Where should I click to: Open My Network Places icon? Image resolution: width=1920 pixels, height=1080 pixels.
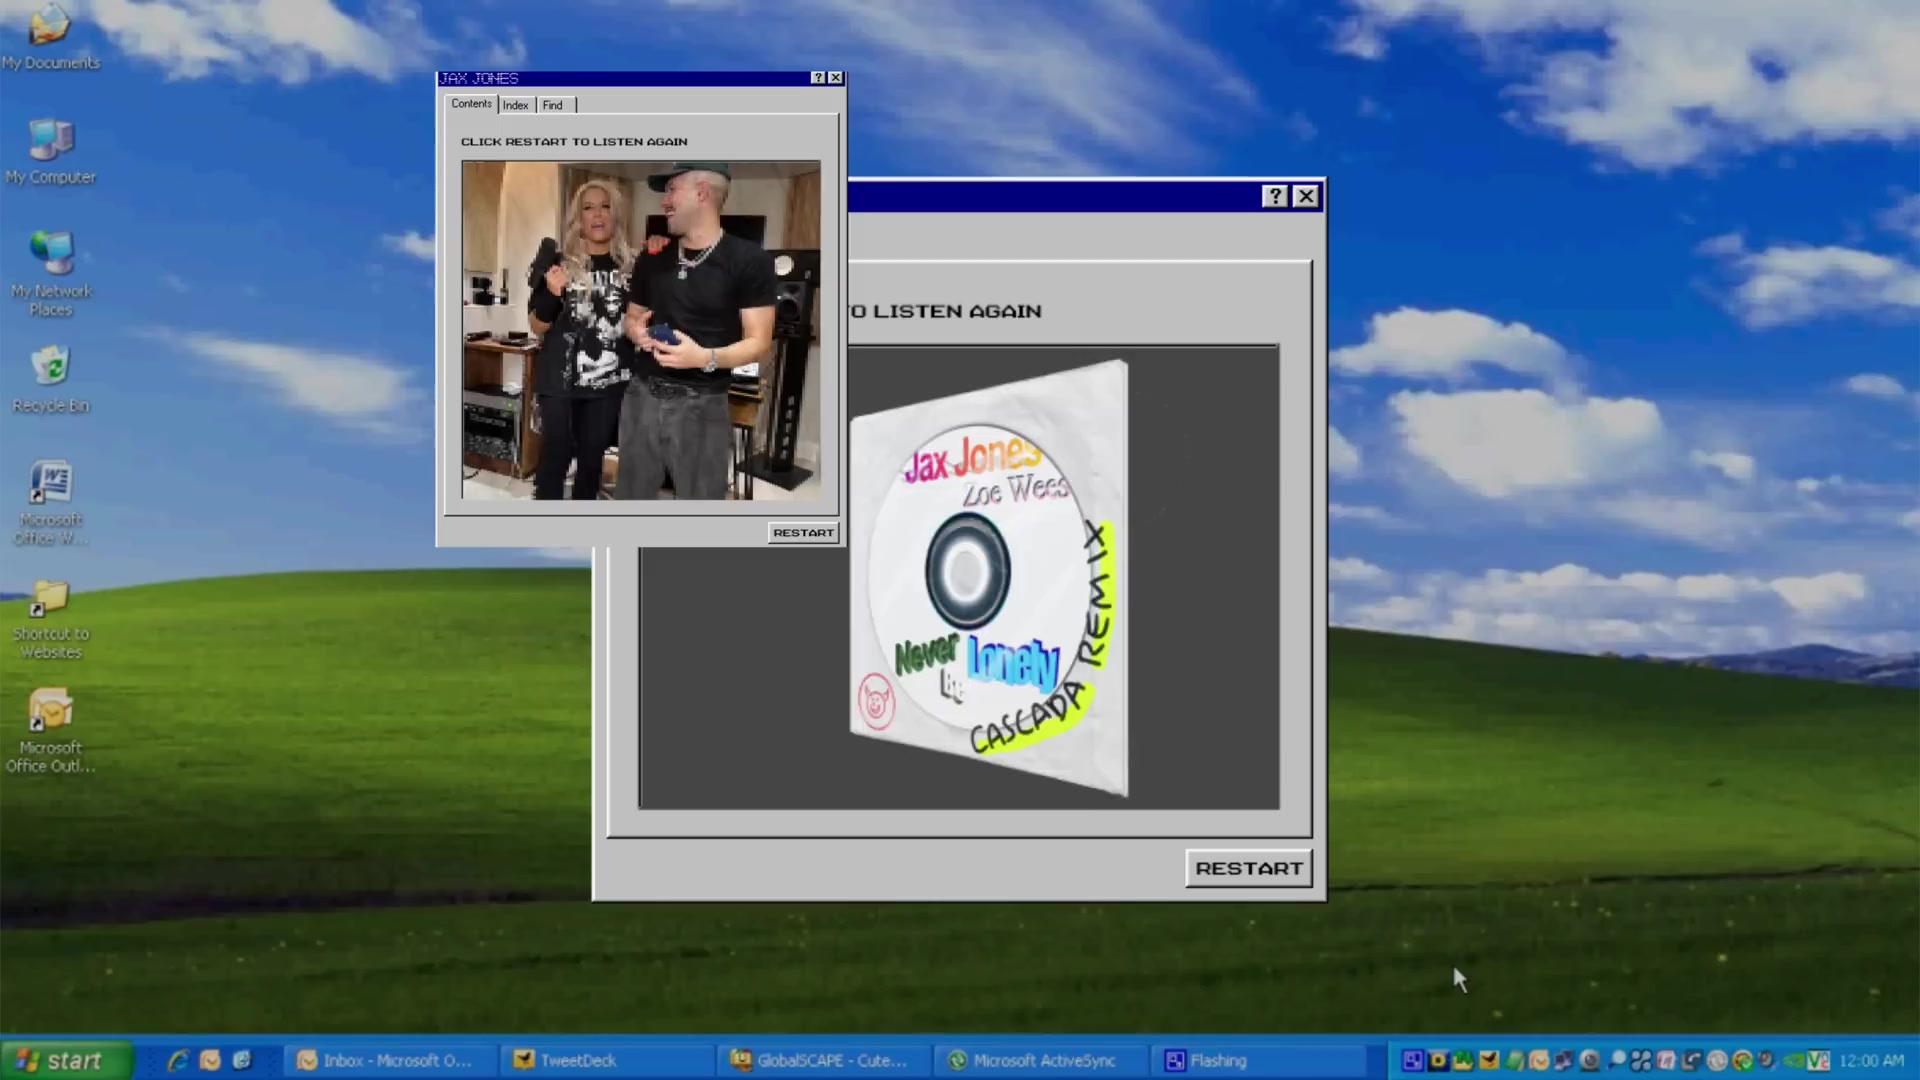pyautogui.click(x=50, y=274)
